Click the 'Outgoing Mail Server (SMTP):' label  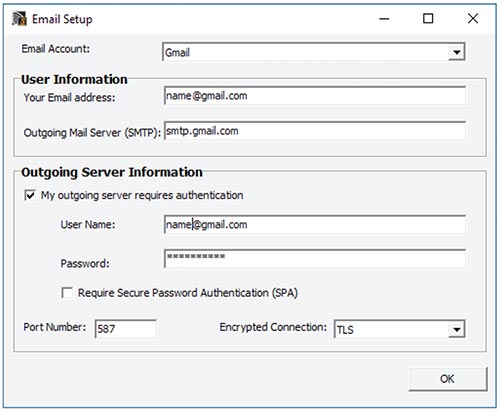point(92,133)
